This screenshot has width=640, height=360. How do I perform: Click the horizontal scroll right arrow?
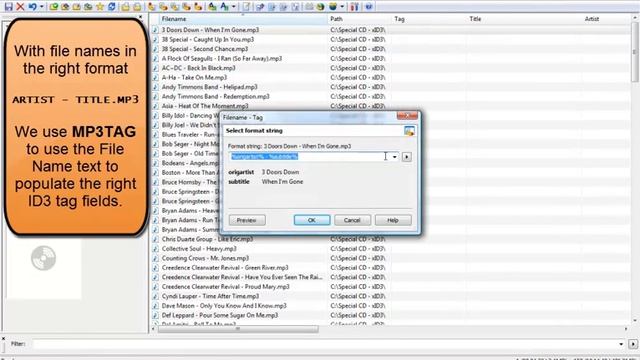click(x=626, y=329)
